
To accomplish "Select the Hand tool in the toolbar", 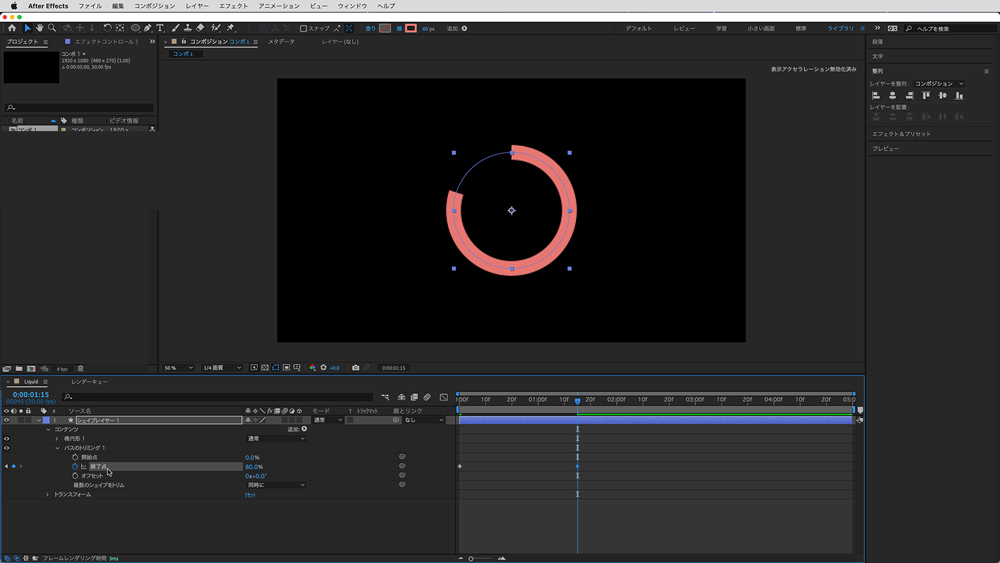I will (x=39, y=28).
